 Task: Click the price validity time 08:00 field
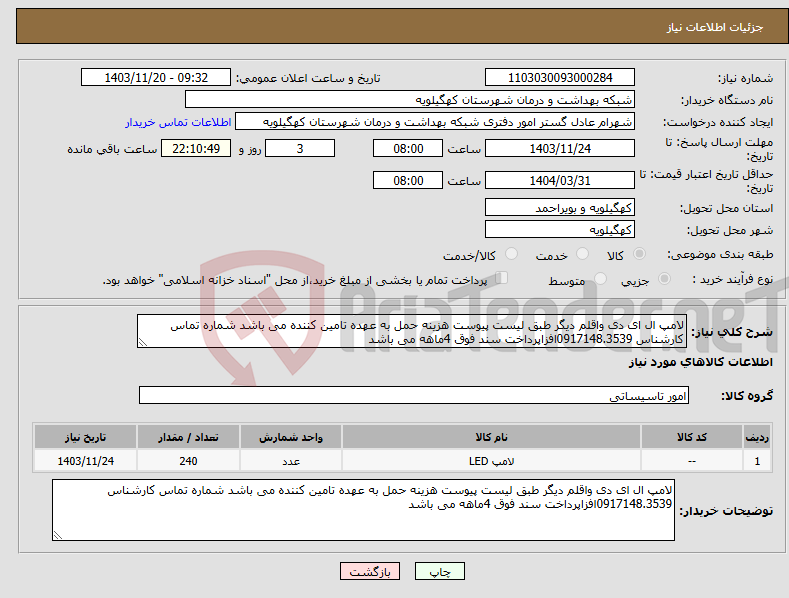point(408,180)
